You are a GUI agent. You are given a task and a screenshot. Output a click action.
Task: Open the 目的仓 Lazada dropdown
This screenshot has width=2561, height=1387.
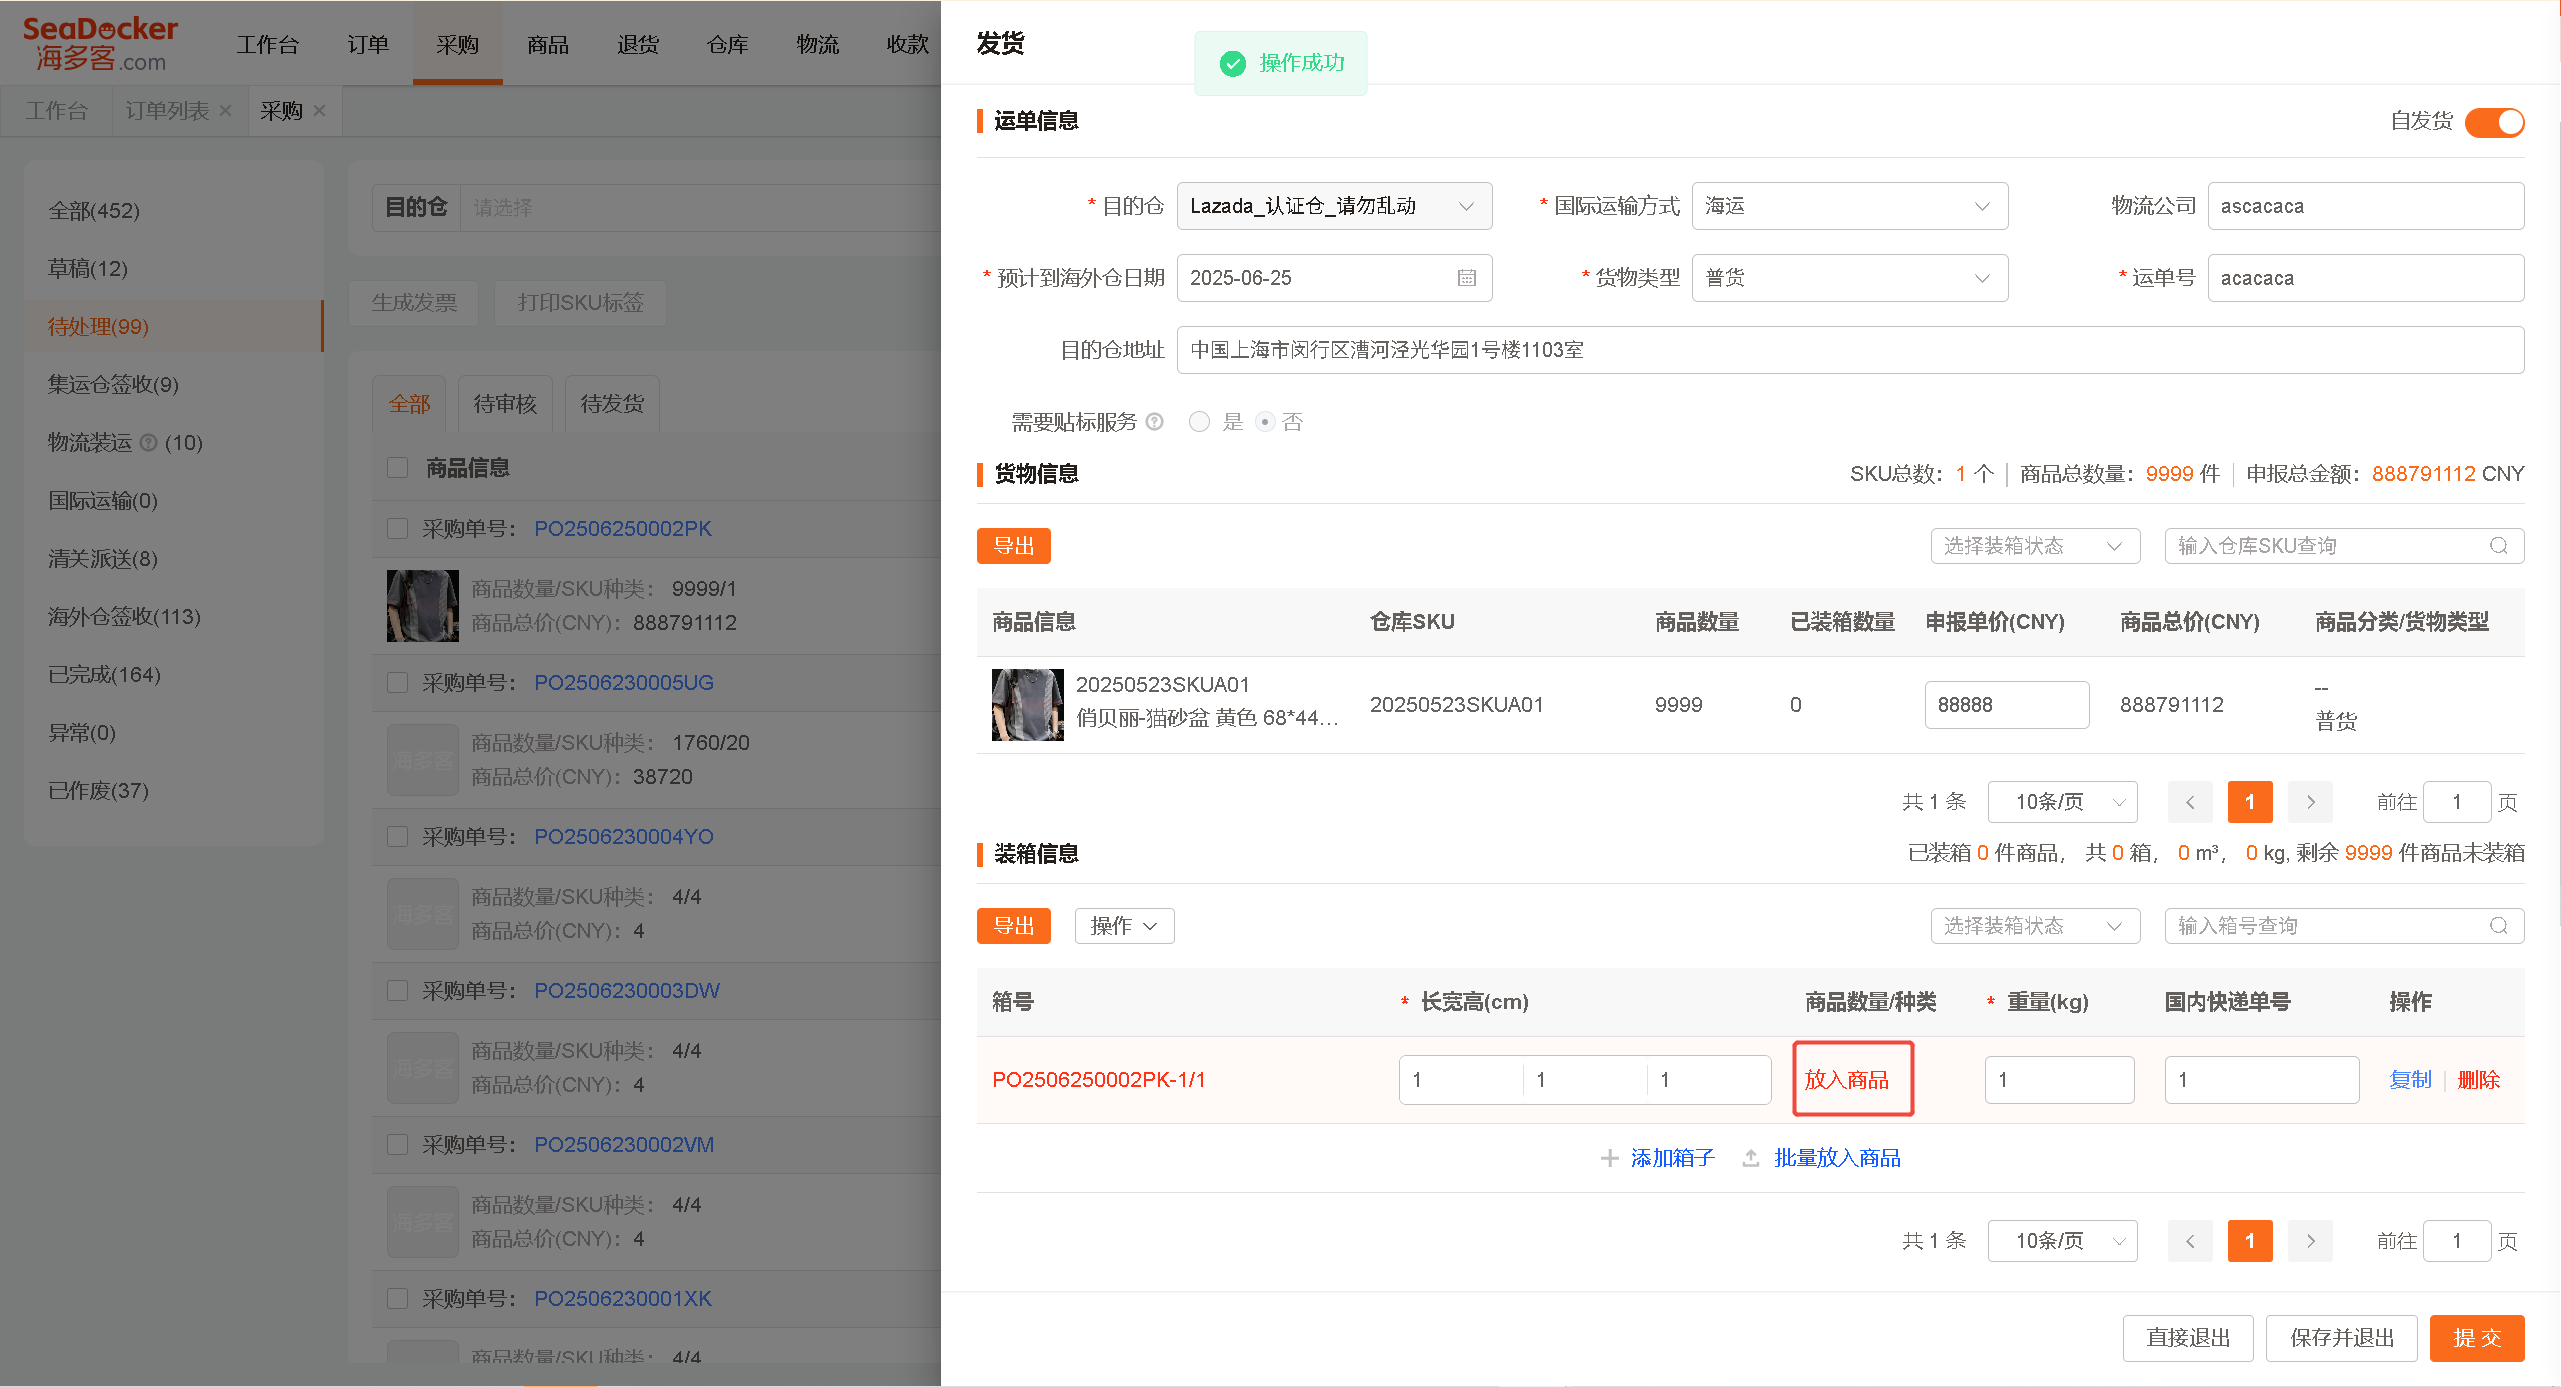click(x=1334, y=206)
